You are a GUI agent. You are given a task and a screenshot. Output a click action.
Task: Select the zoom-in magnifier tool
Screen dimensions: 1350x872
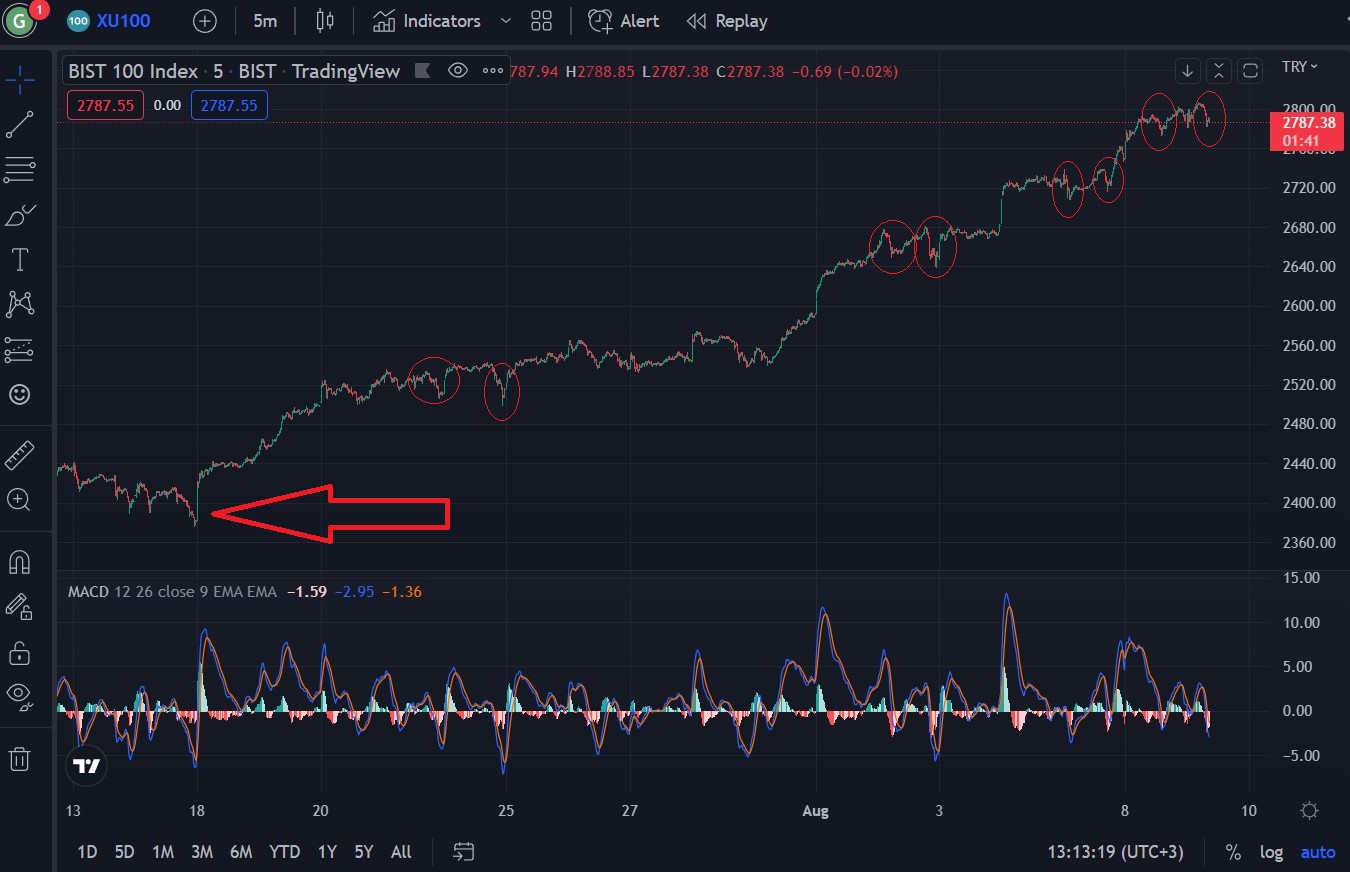[20, 499]
